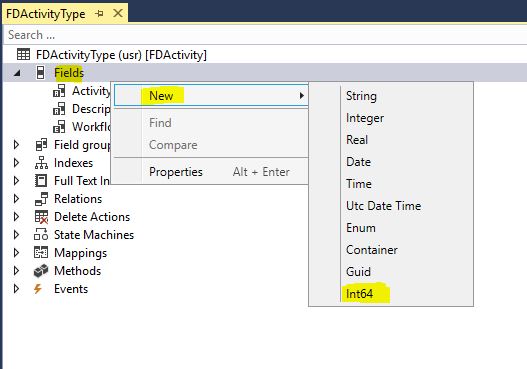Close the FDActivityType tab

(x=118, y=13)
